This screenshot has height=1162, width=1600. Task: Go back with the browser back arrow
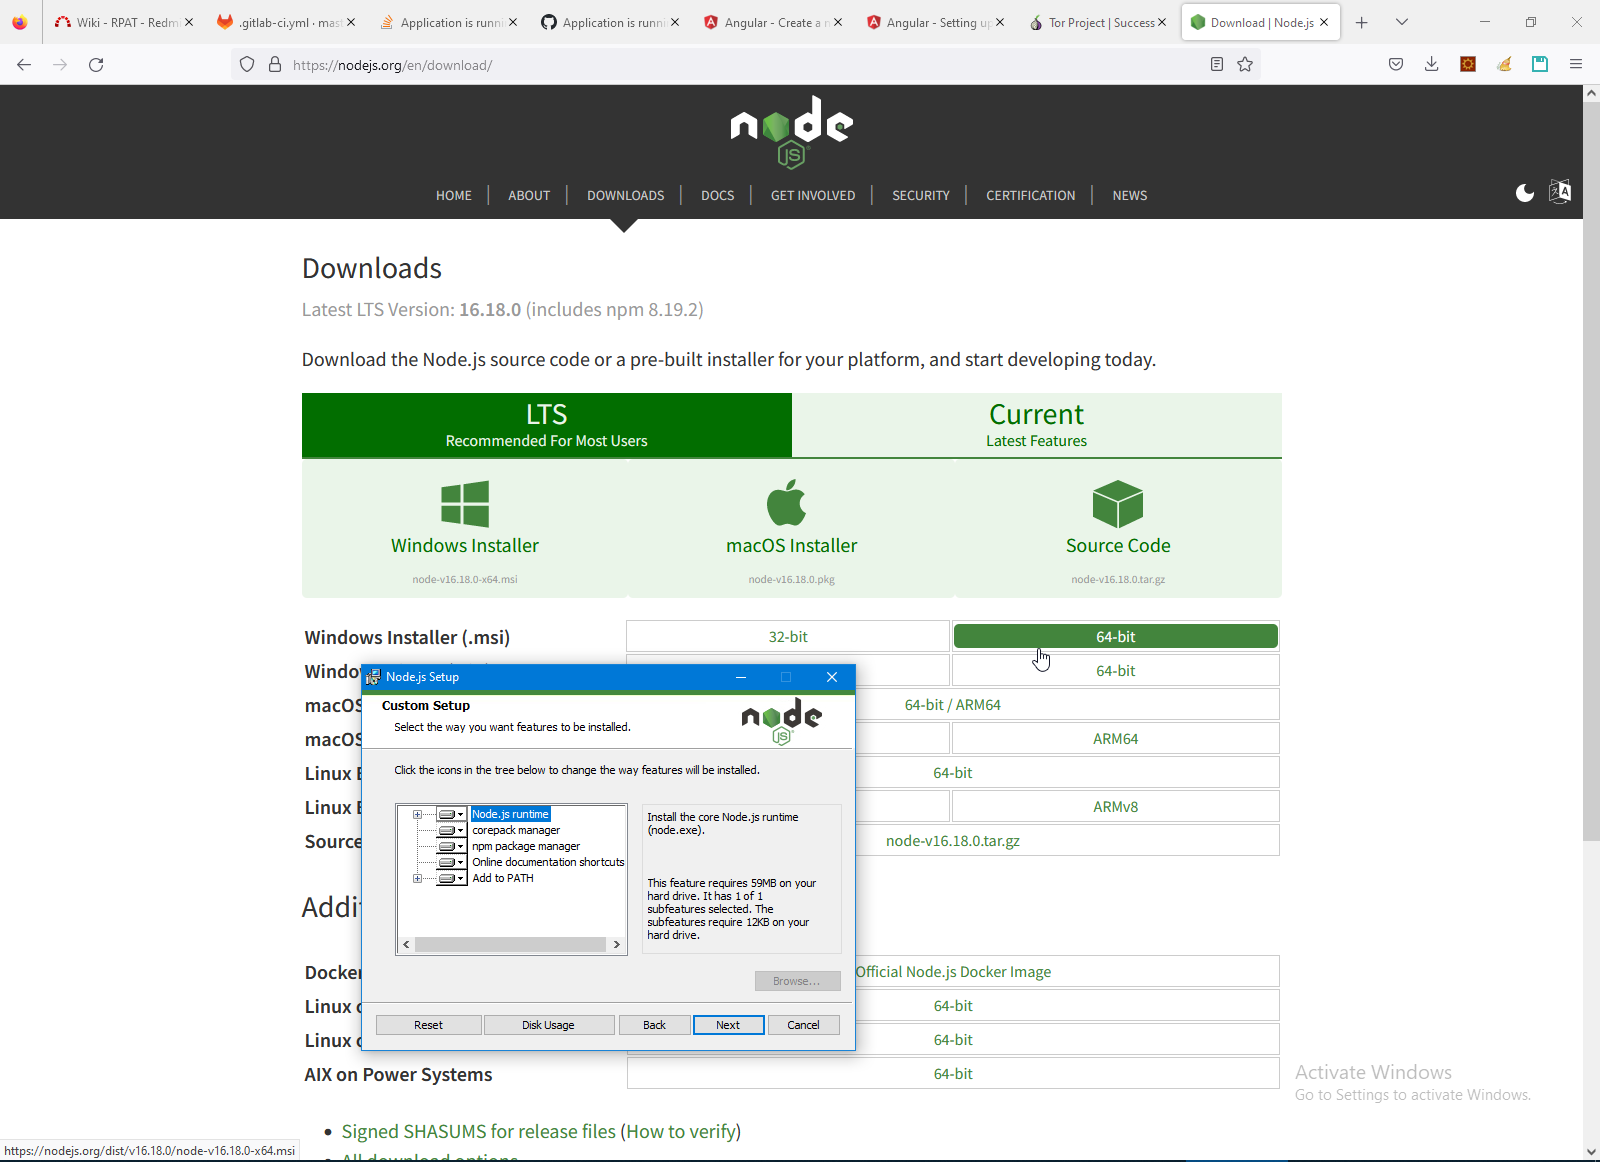[24, 65]
